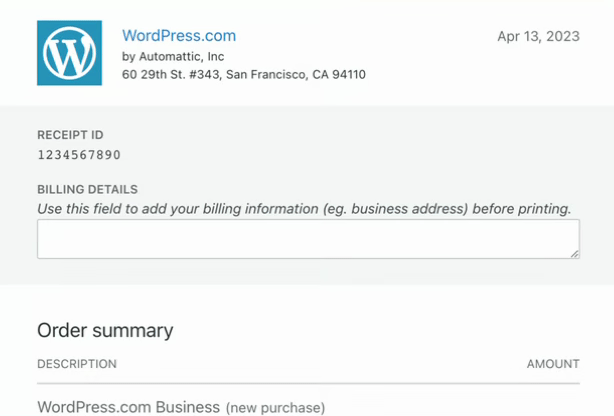614x416 pixels.
Task: Select the San Francisco street address line
Action: click(x=243, y=75)
